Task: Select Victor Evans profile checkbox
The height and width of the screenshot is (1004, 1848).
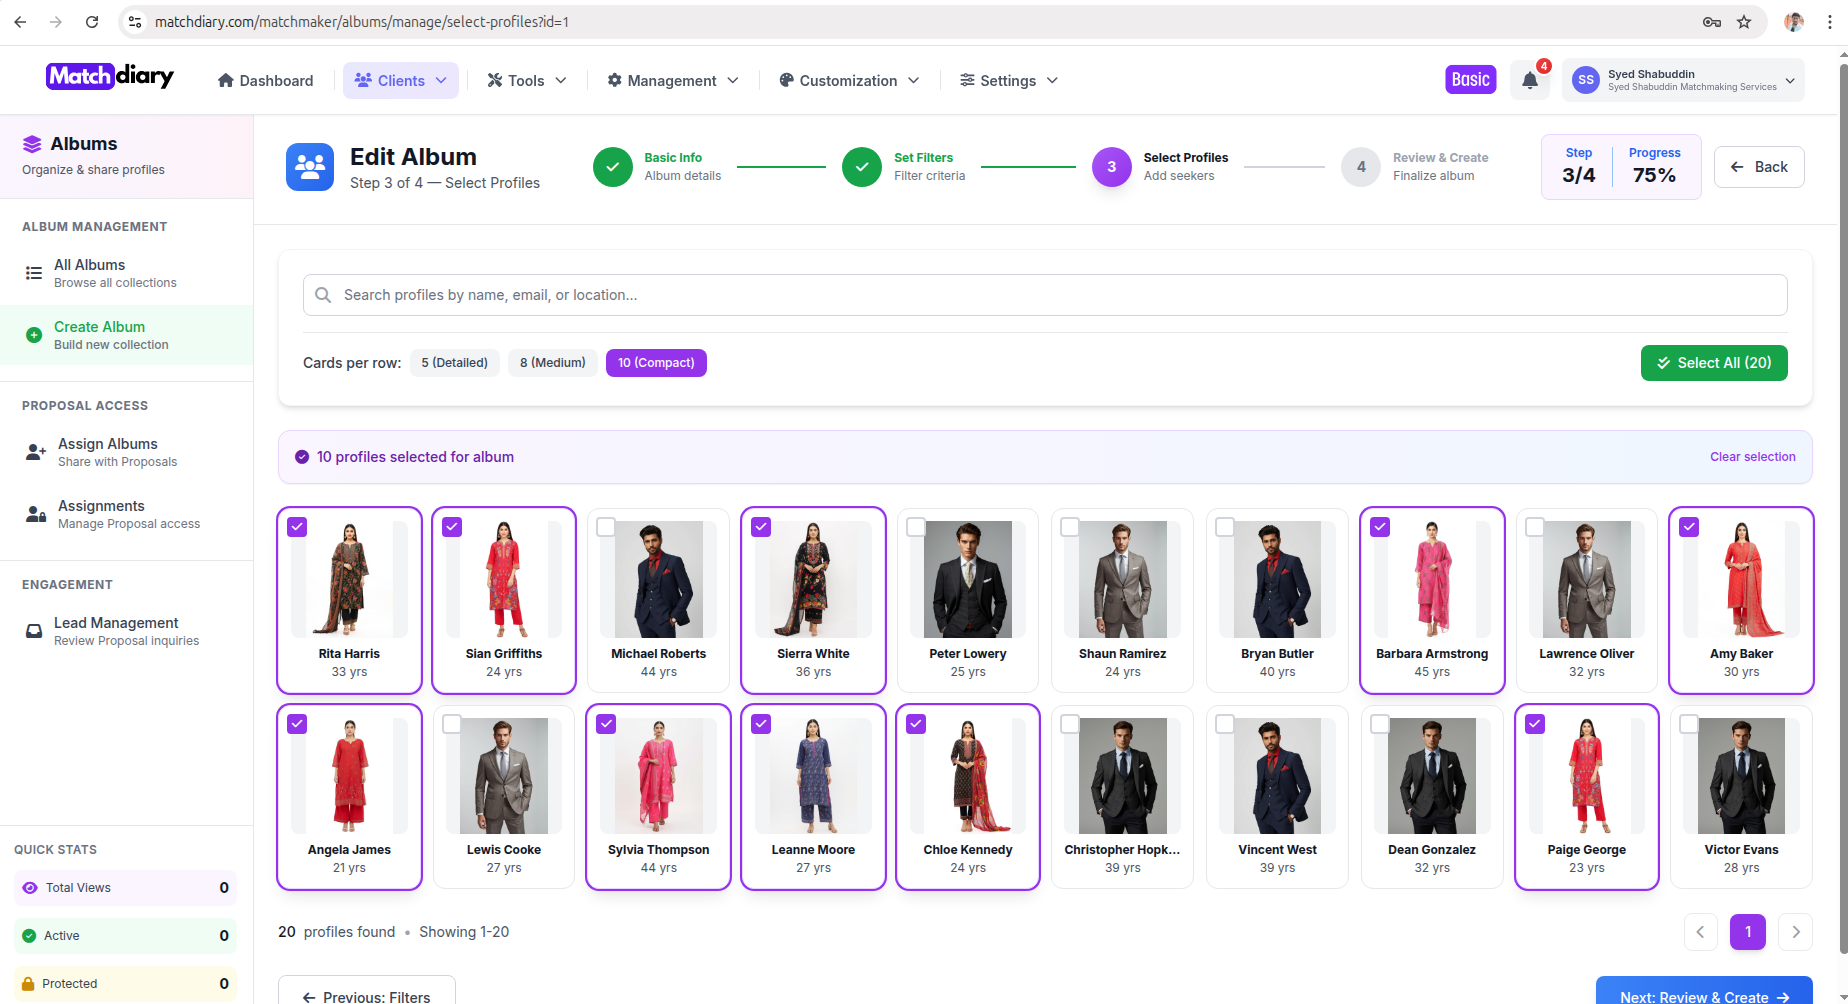Action: click(1689, 724)
